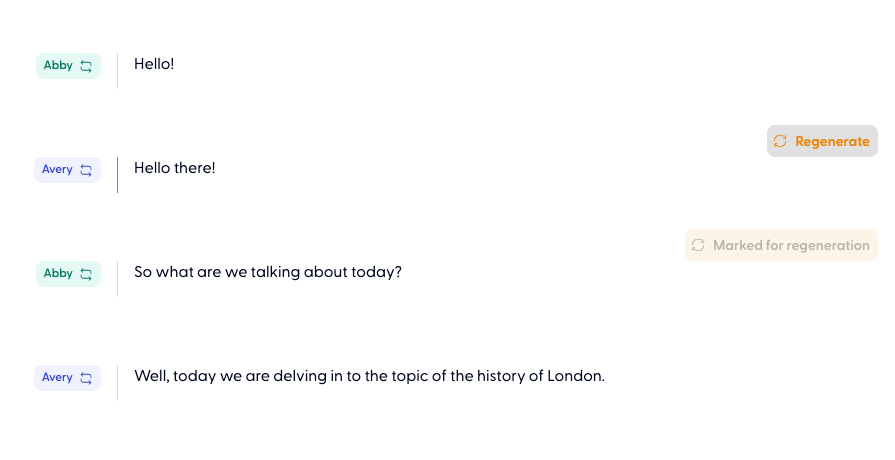The image size is (895, 460).
Task: Swap speaker on the "history of London" line
Action: pos(86,378)
